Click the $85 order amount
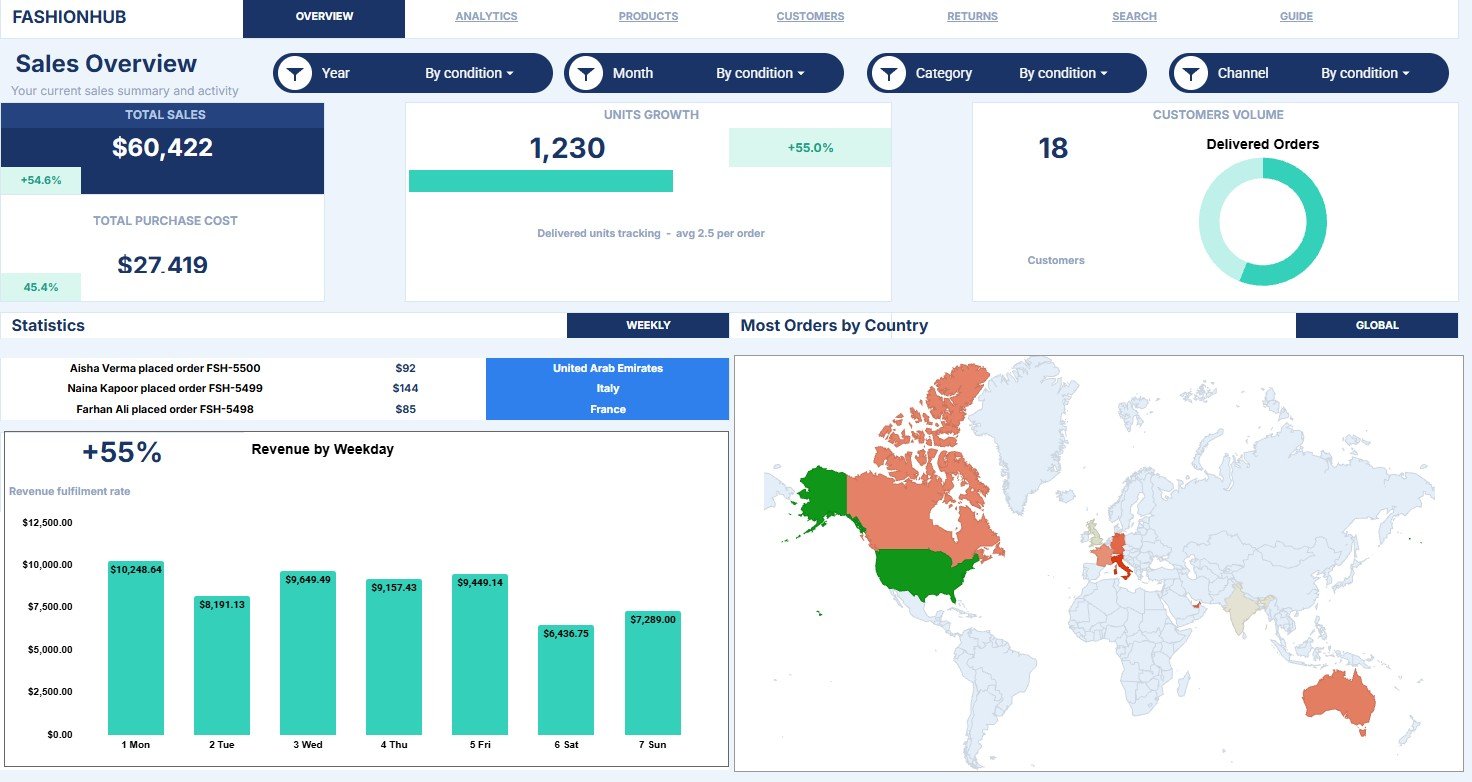Viewport: 1472px width, 782px height. click(405, 409)
